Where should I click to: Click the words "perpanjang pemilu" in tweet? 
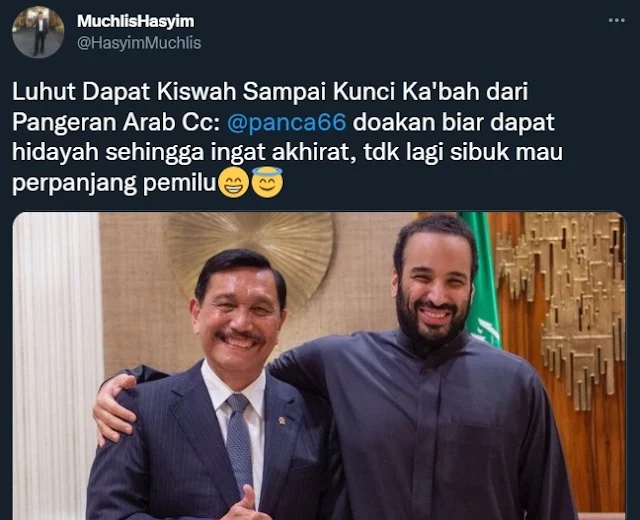pyautogui.click(x=114, y=183)
